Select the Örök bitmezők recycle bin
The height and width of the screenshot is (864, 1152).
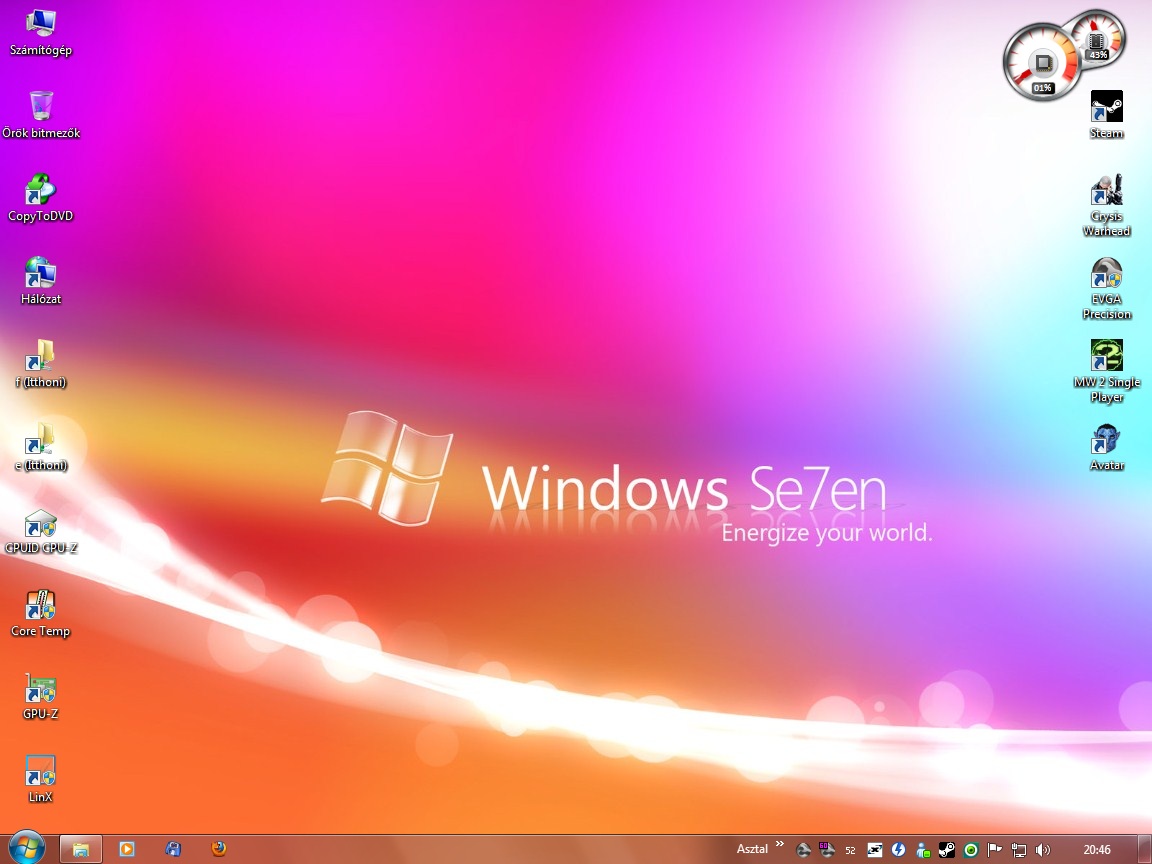40,115
